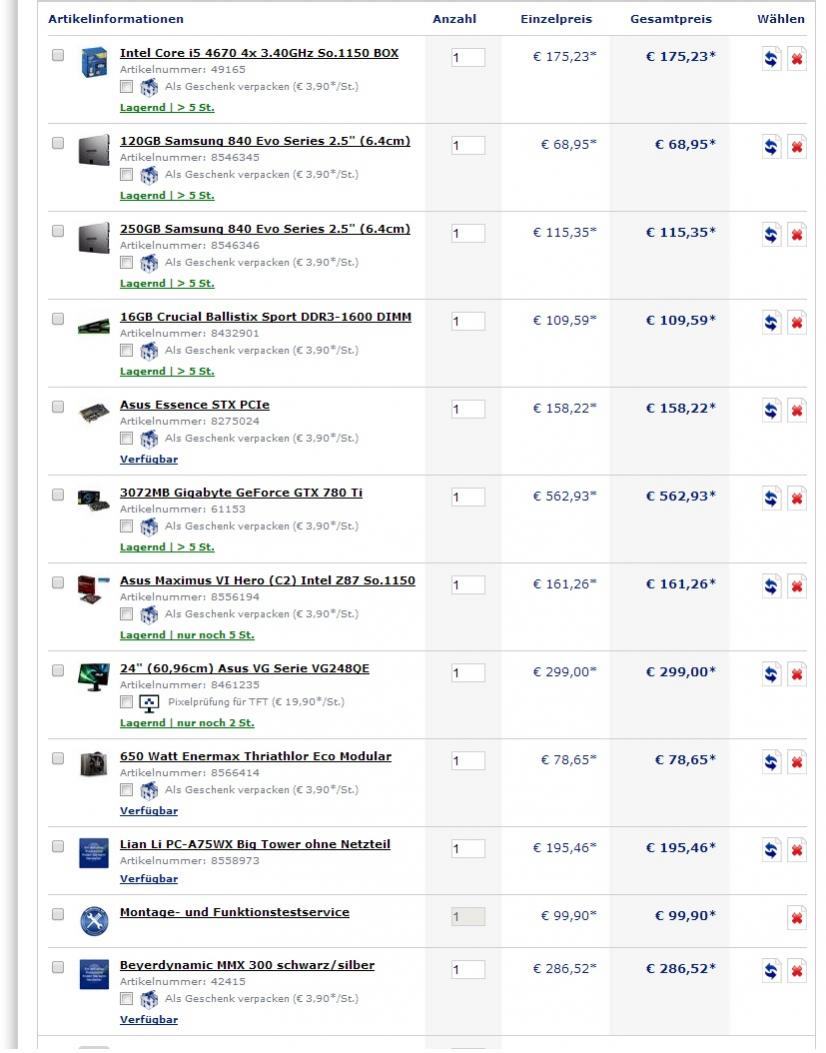Remove the Montage- und Funktionstestservice item
The height and width of the screenshot is (1053, 826).
coord(797,918)
